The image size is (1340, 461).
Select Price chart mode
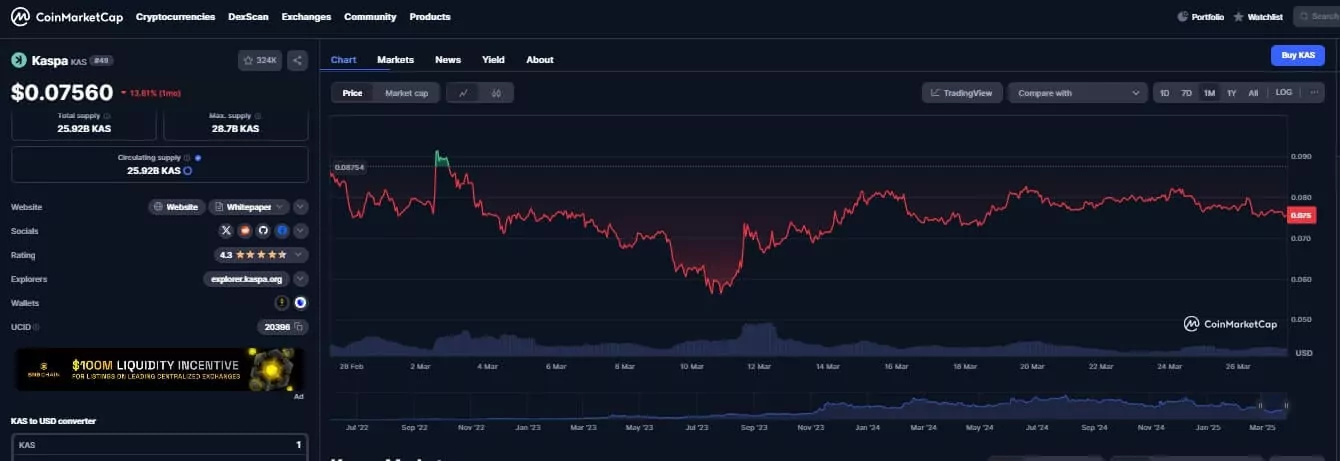point(352,93)
